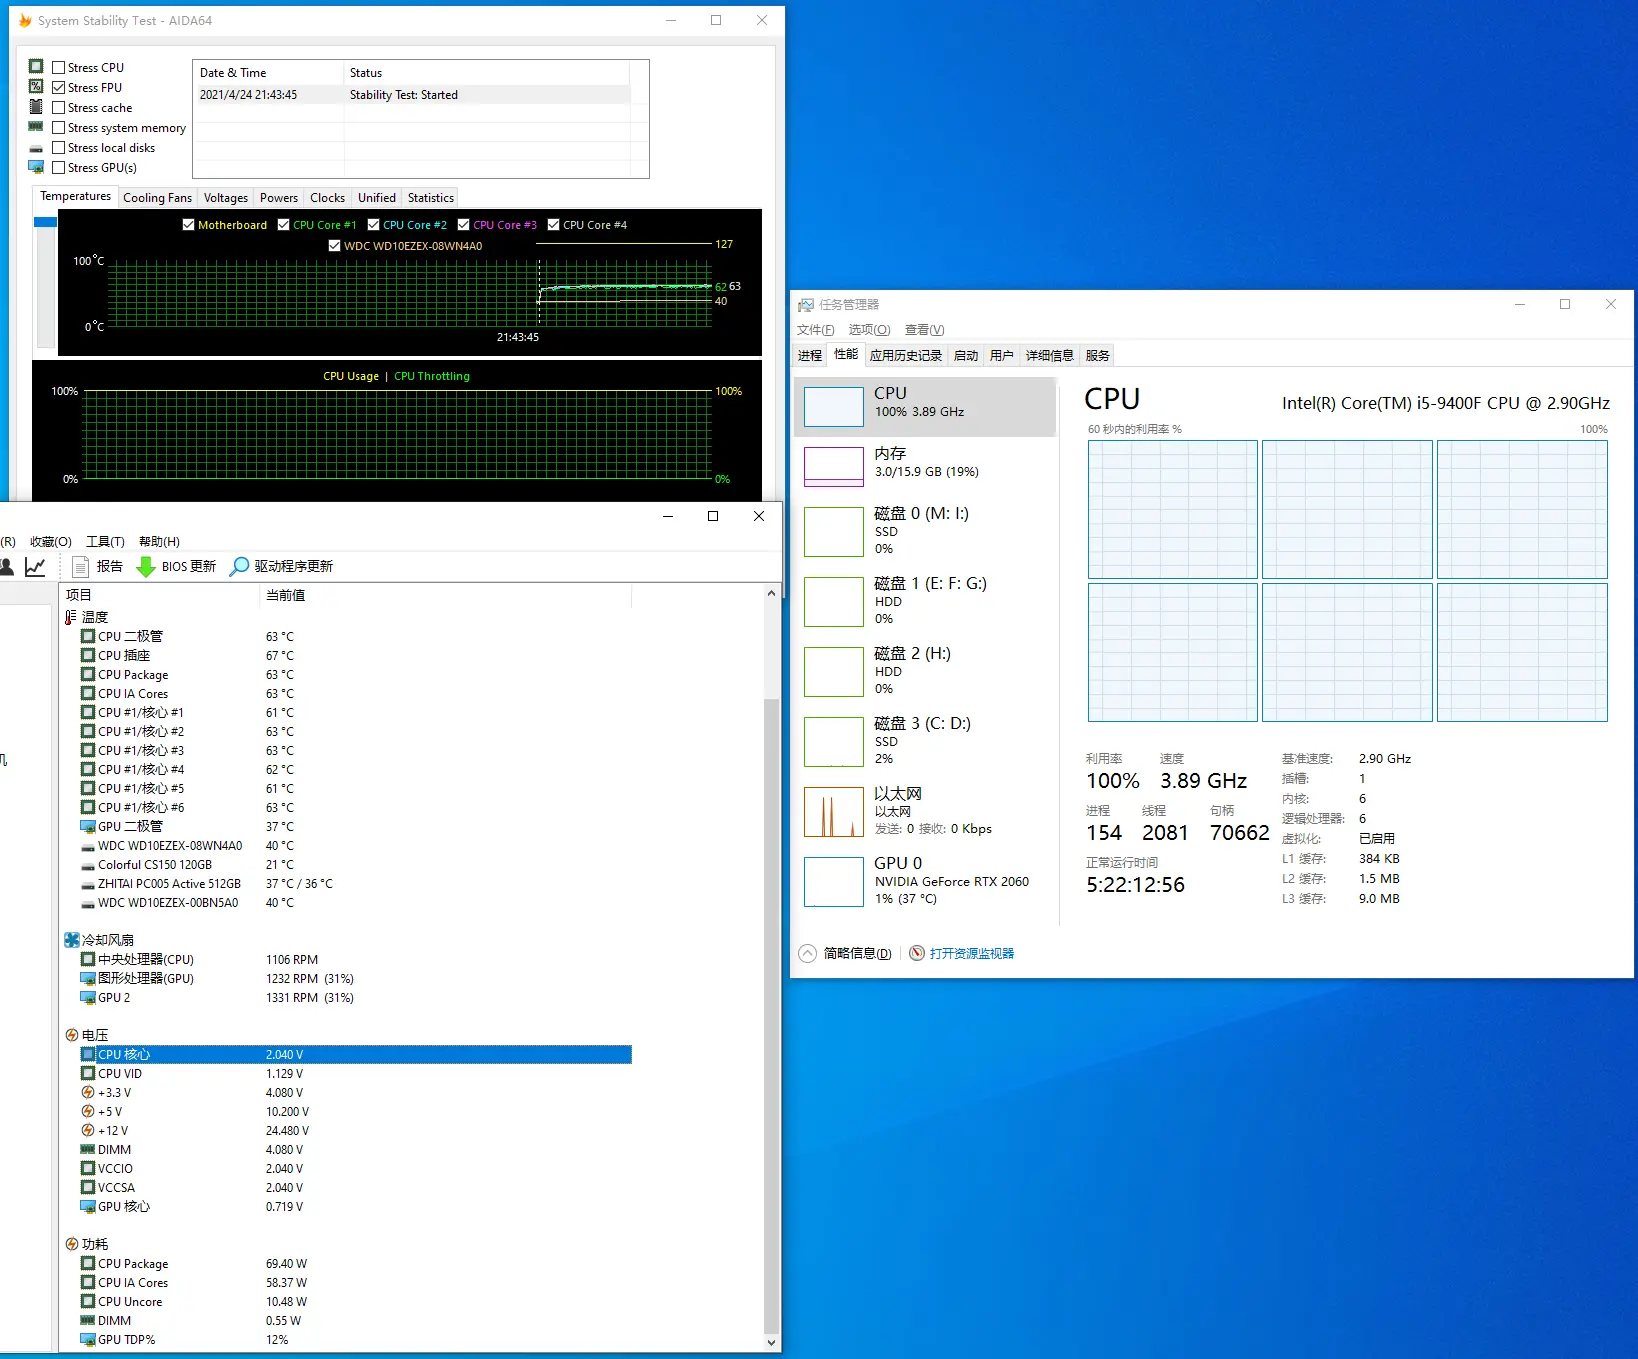Select 磁盘 2 (H:) HDD graph
The height and width of the screenshot is (1359, 1638).
coord(834,672)
